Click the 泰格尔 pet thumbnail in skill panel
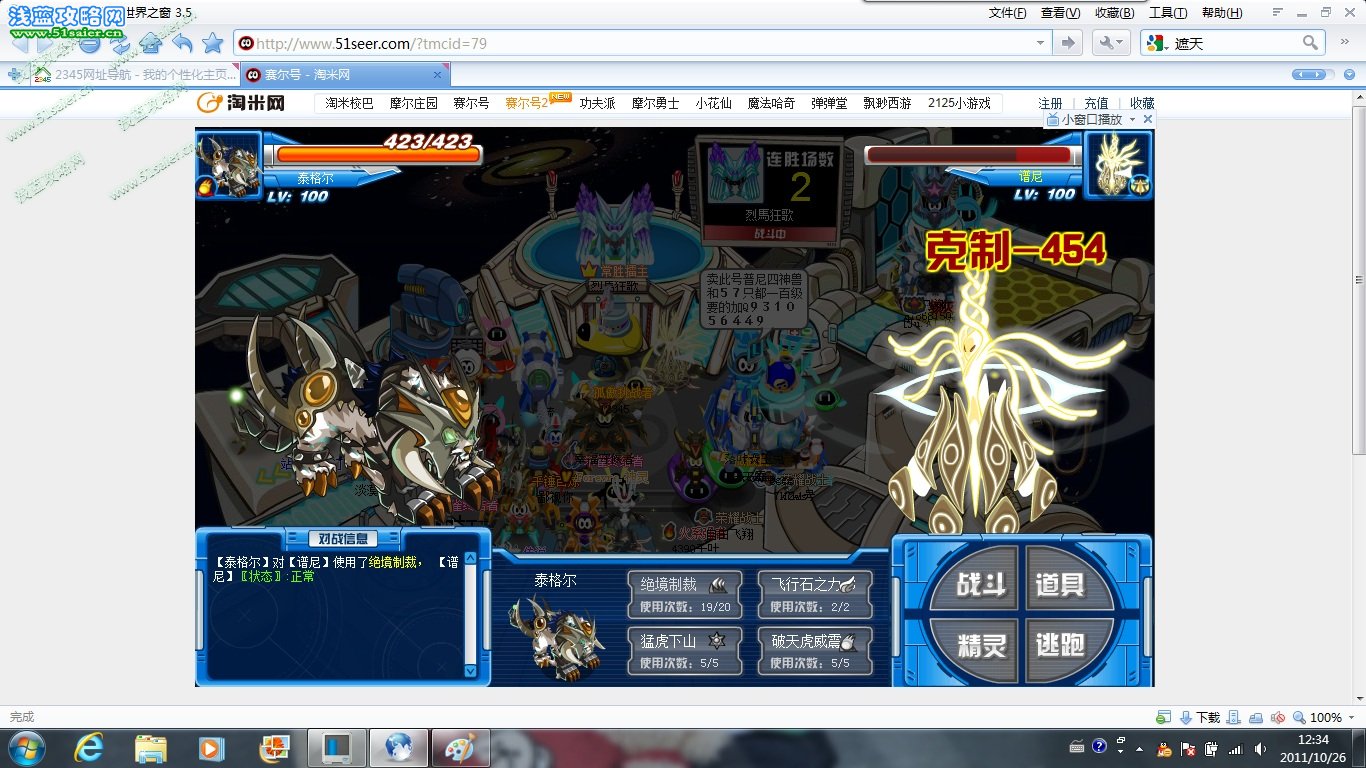 [556, 637]
